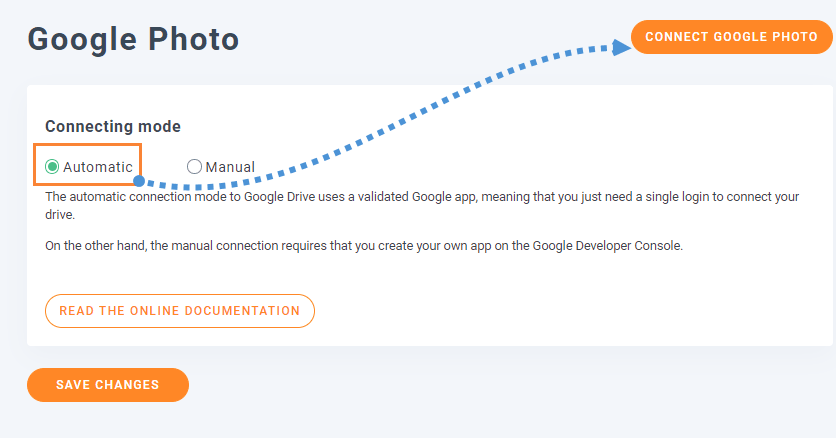Choose the Manual connecting mode radio button
This screenshot has height=438, width=836.
(194, 167)
